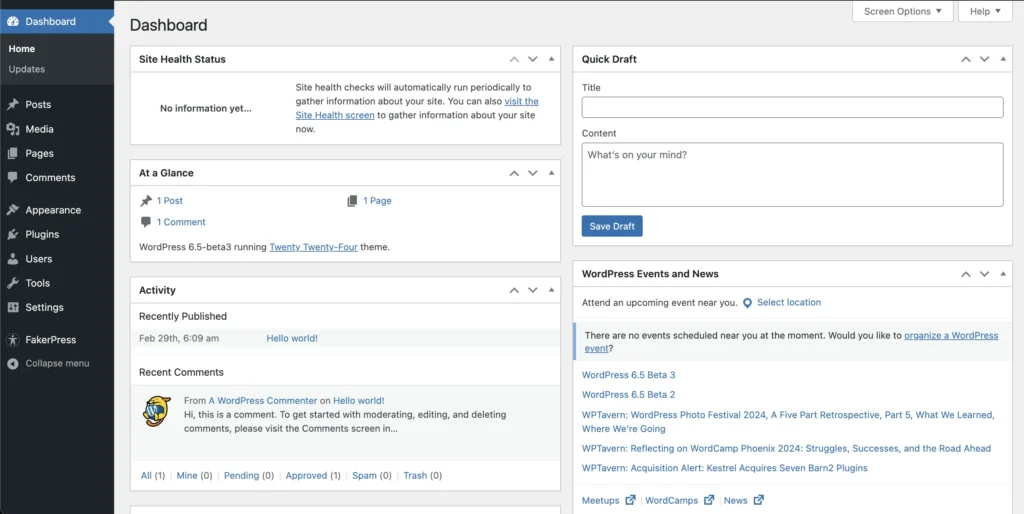
Task: Select the Plugins plug icon
Action: [x=13, y=234]
